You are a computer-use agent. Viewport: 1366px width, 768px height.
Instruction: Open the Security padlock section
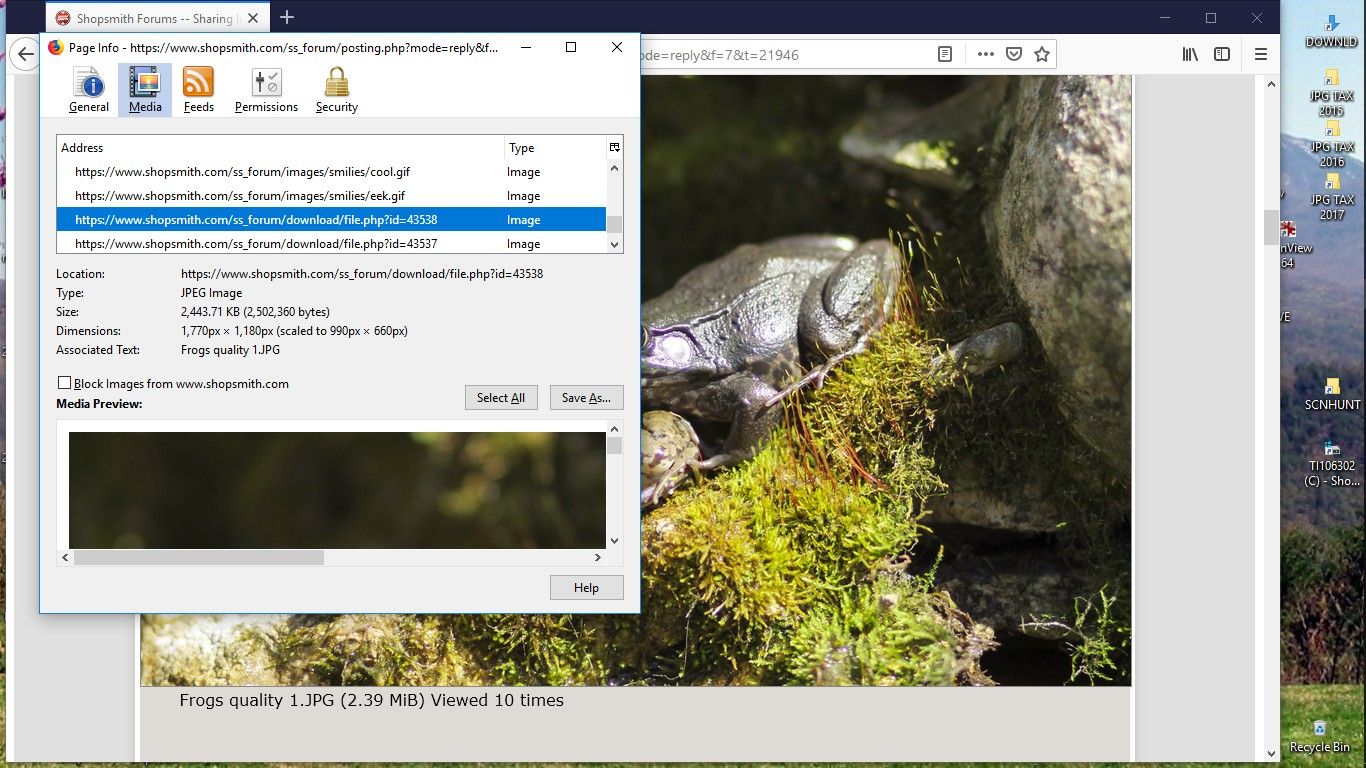[x=337, y=90]
